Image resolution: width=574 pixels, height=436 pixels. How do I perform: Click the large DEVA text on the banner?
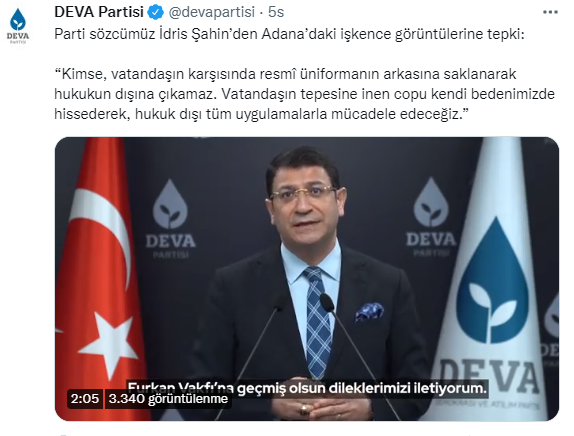coord(489,377)
